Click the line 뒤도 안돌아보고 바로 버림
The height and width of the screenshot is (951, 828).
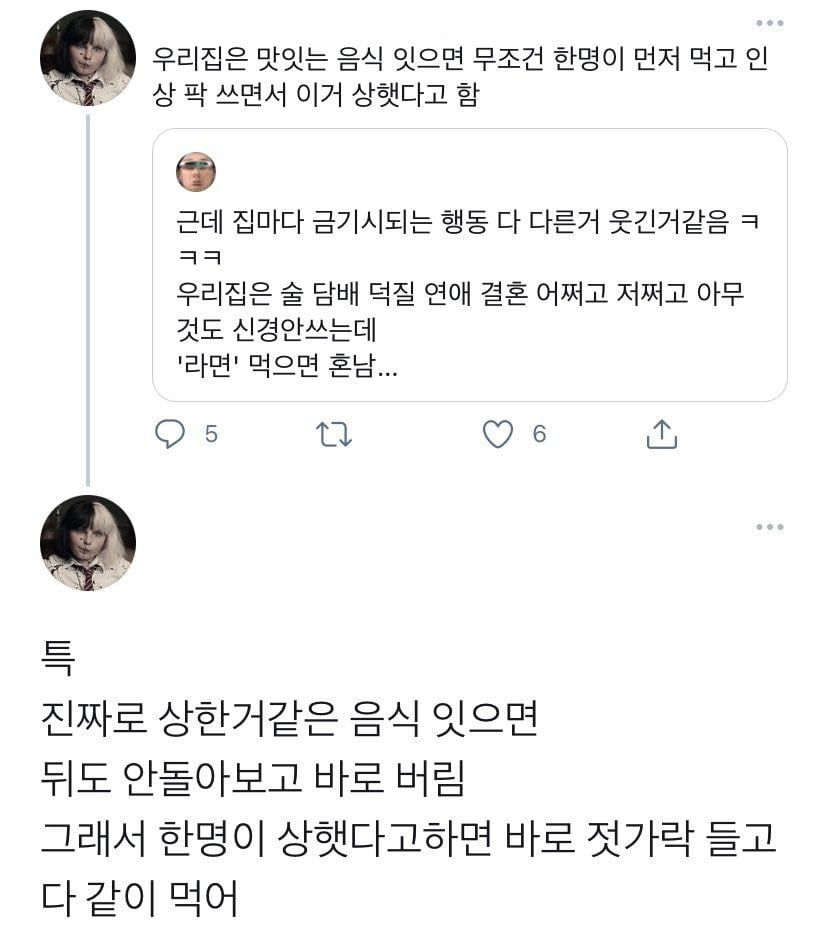tap(252, 778)
